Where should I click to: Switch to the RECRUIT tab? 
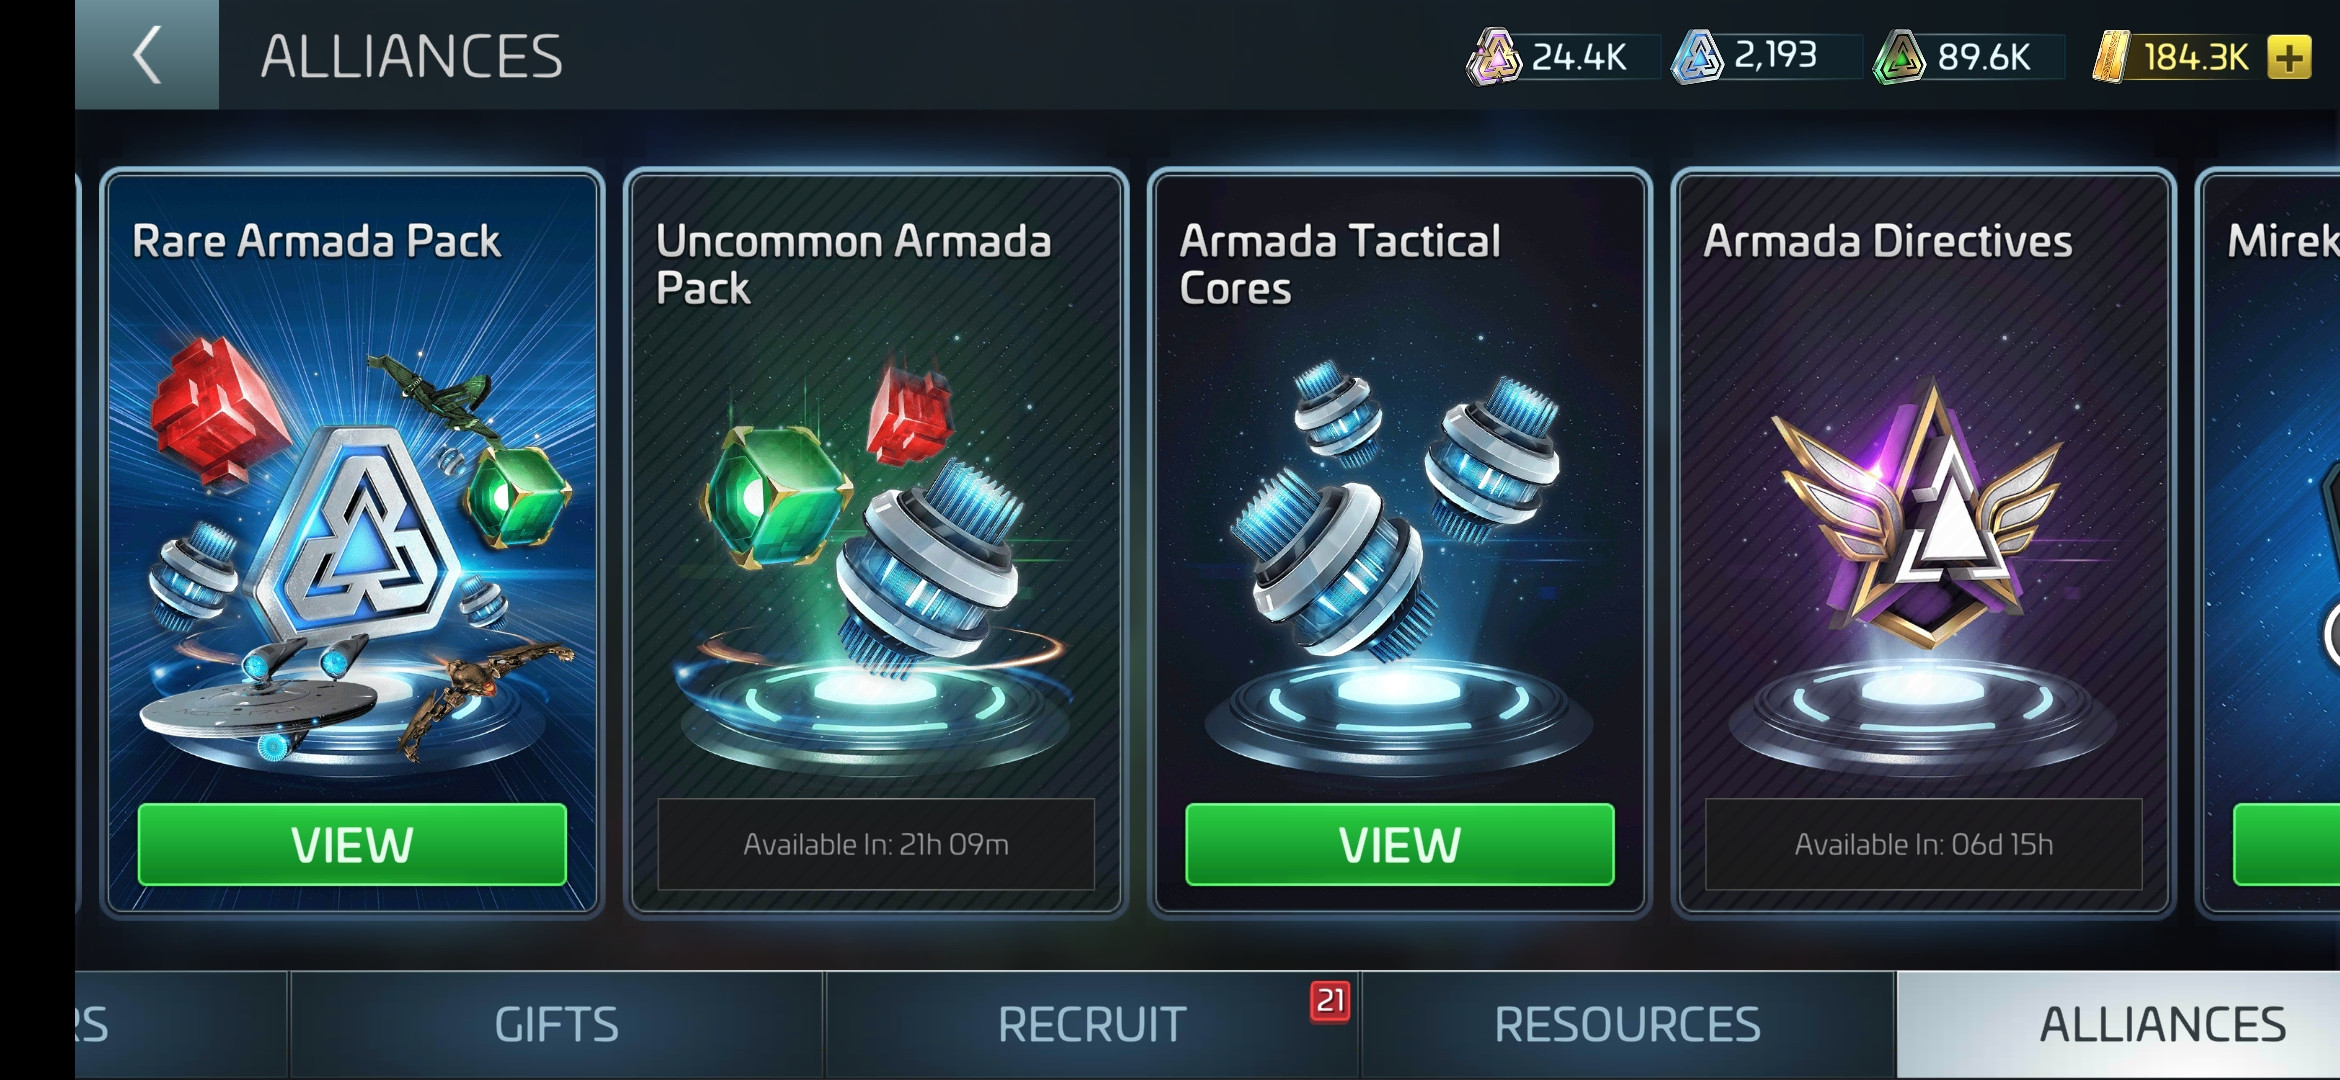(x=1092, y=1025)
